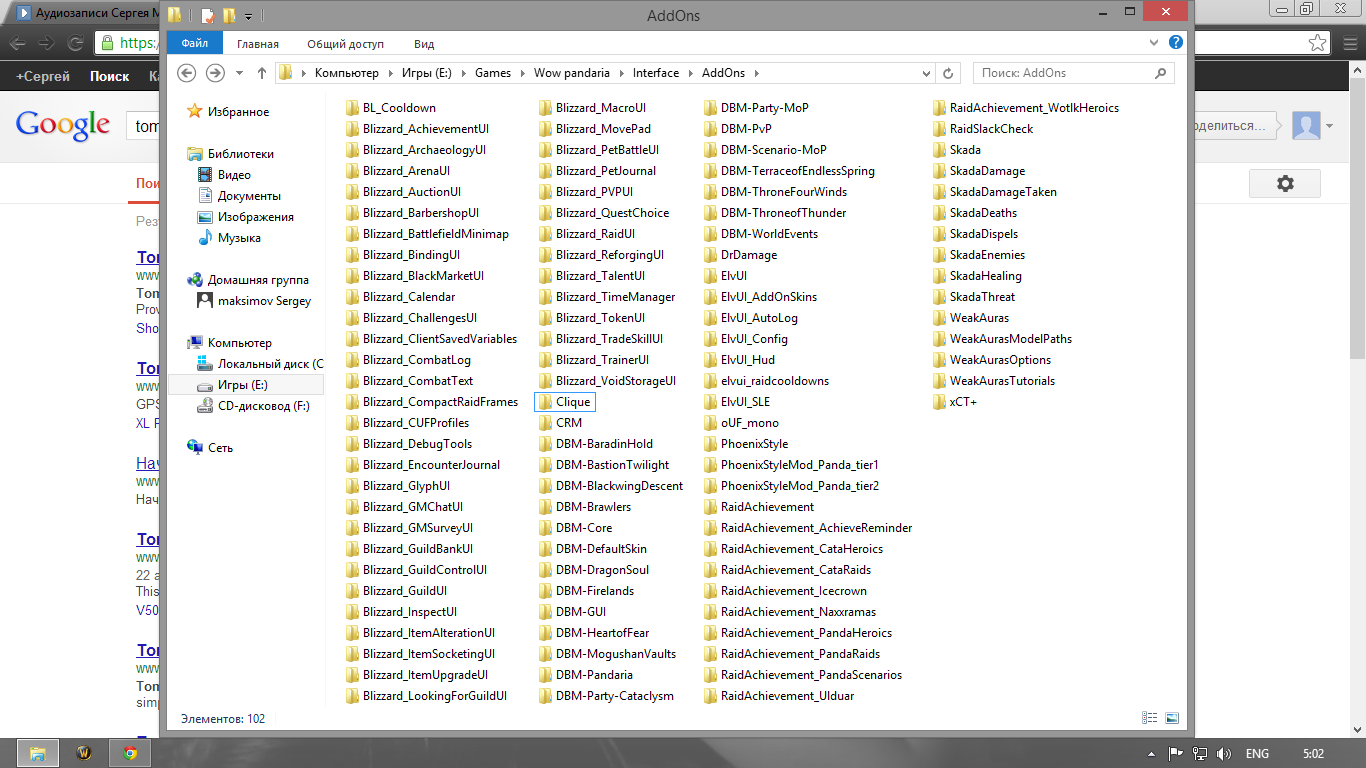Click the Up one level arrow
The height and width of the screenshot is (768, 1366).
tap(262, 73)
